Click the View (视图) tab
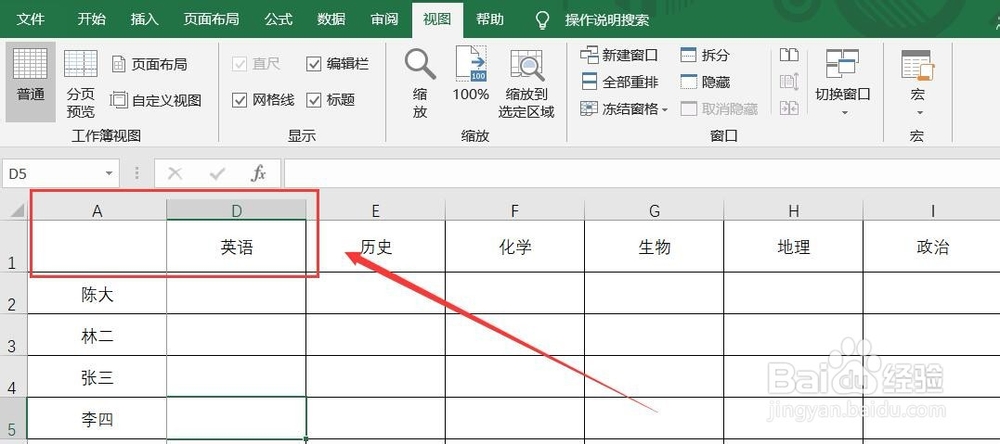The image size is (1000, 444). pos(437,19)
